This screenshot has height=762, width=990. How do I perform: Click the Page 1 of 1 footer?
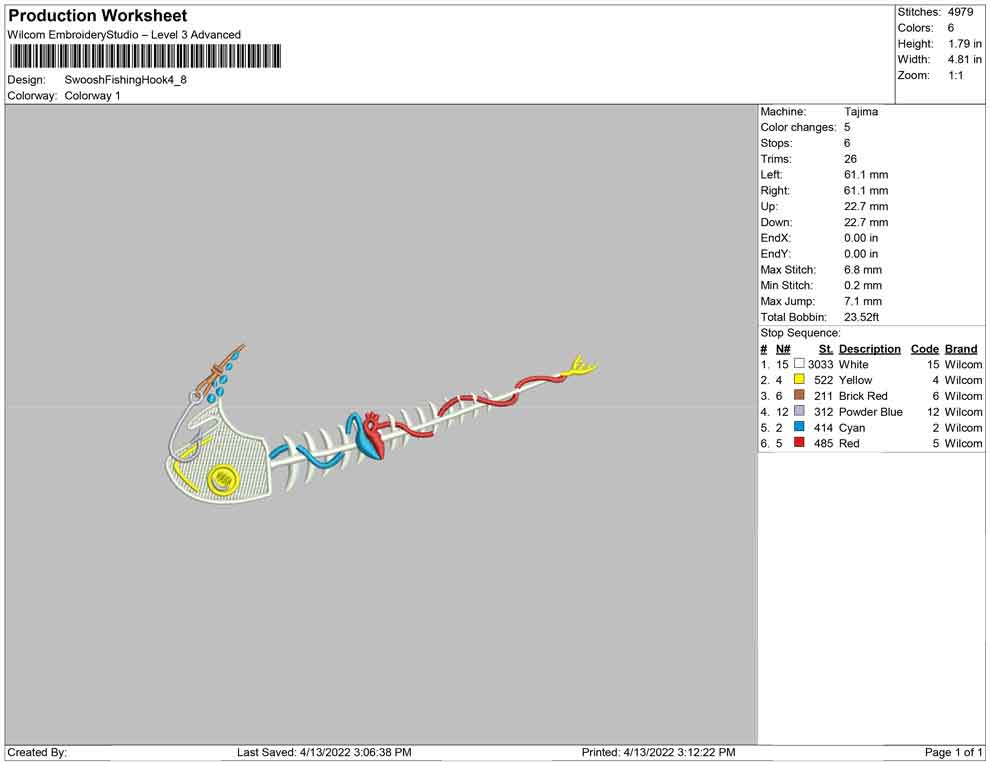coord(953,753)
